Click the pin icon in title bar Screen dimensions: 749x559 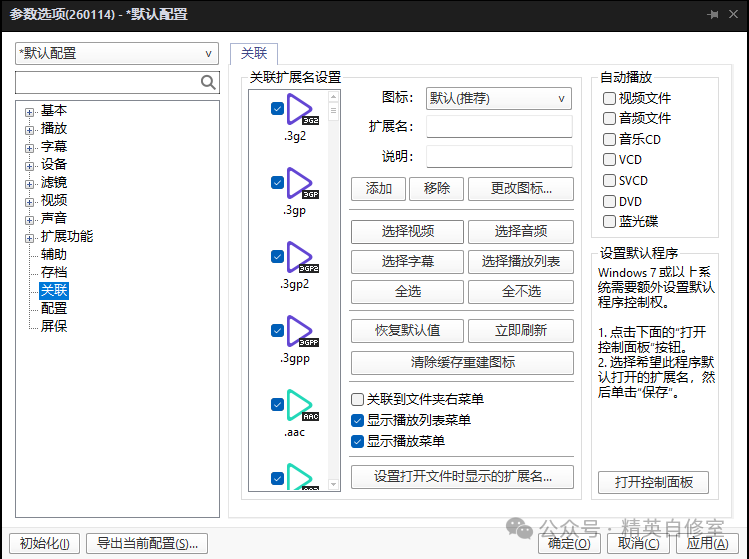tap(713, 14)
